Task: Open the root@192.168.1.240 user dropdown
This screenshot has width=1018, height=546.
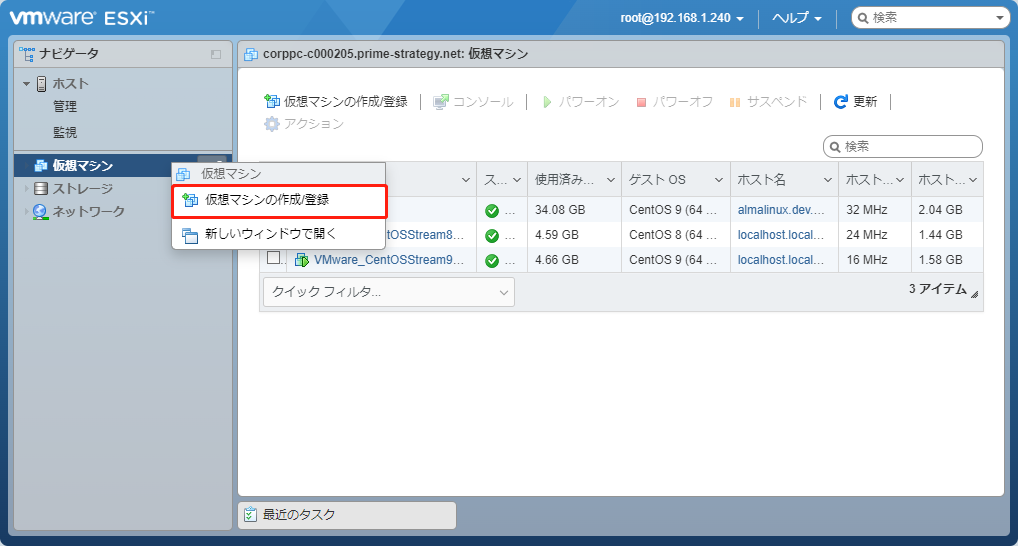Action: (682, 18)
